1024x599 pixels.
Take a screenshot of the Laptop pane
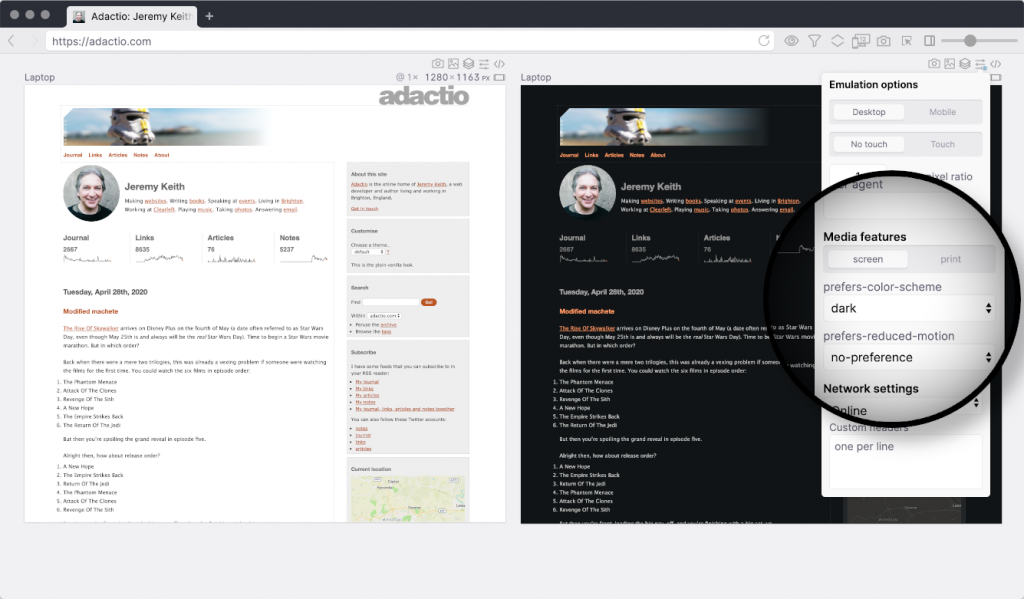(x=438, y=63)
